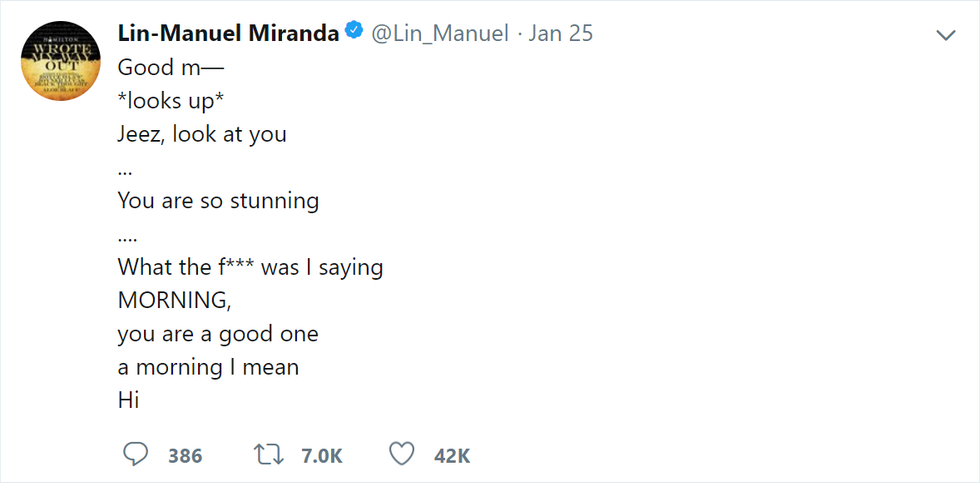
Task: Click the 7.0K retweets count
Action: [x=321, y=456]
